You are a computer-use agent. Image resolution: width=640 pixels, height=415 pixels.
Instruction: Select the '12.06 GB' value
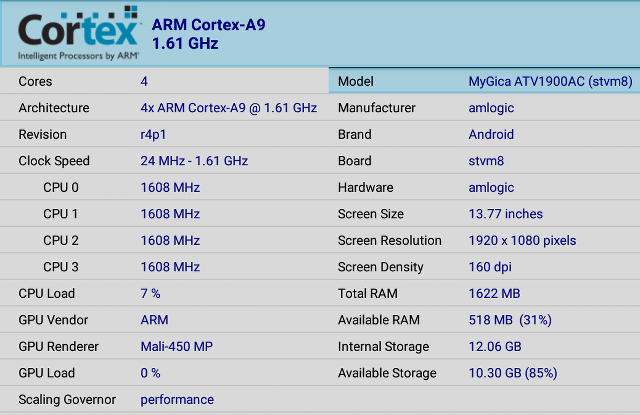pos(495,346)
